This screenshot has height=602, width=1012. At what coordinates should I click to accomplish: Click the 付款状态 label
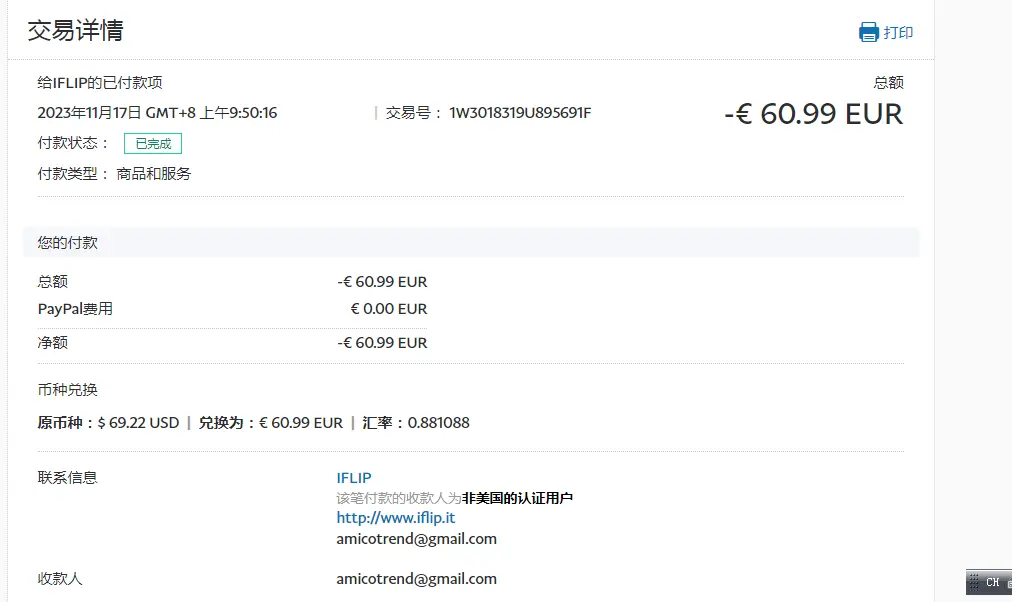73,143
